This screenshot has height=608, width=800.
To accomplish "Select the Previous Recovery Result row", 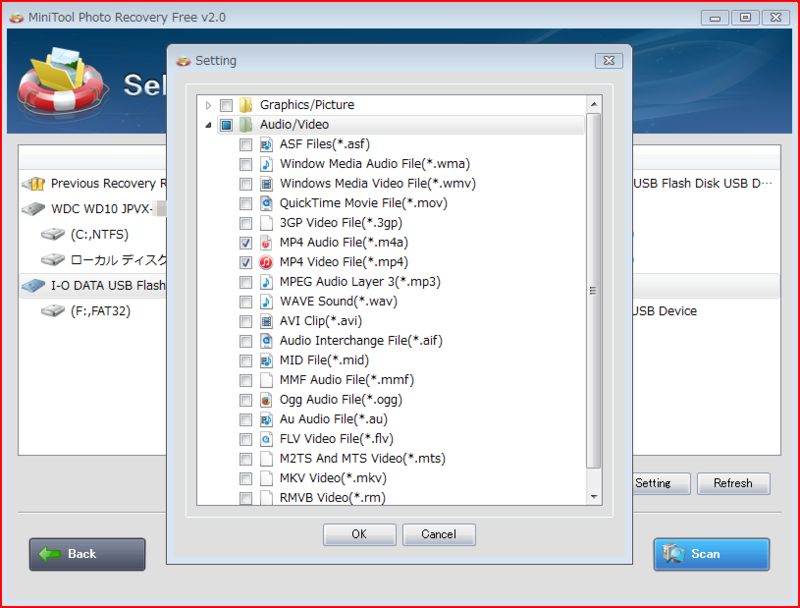I will pyautogui.click(x=93, y=184).
